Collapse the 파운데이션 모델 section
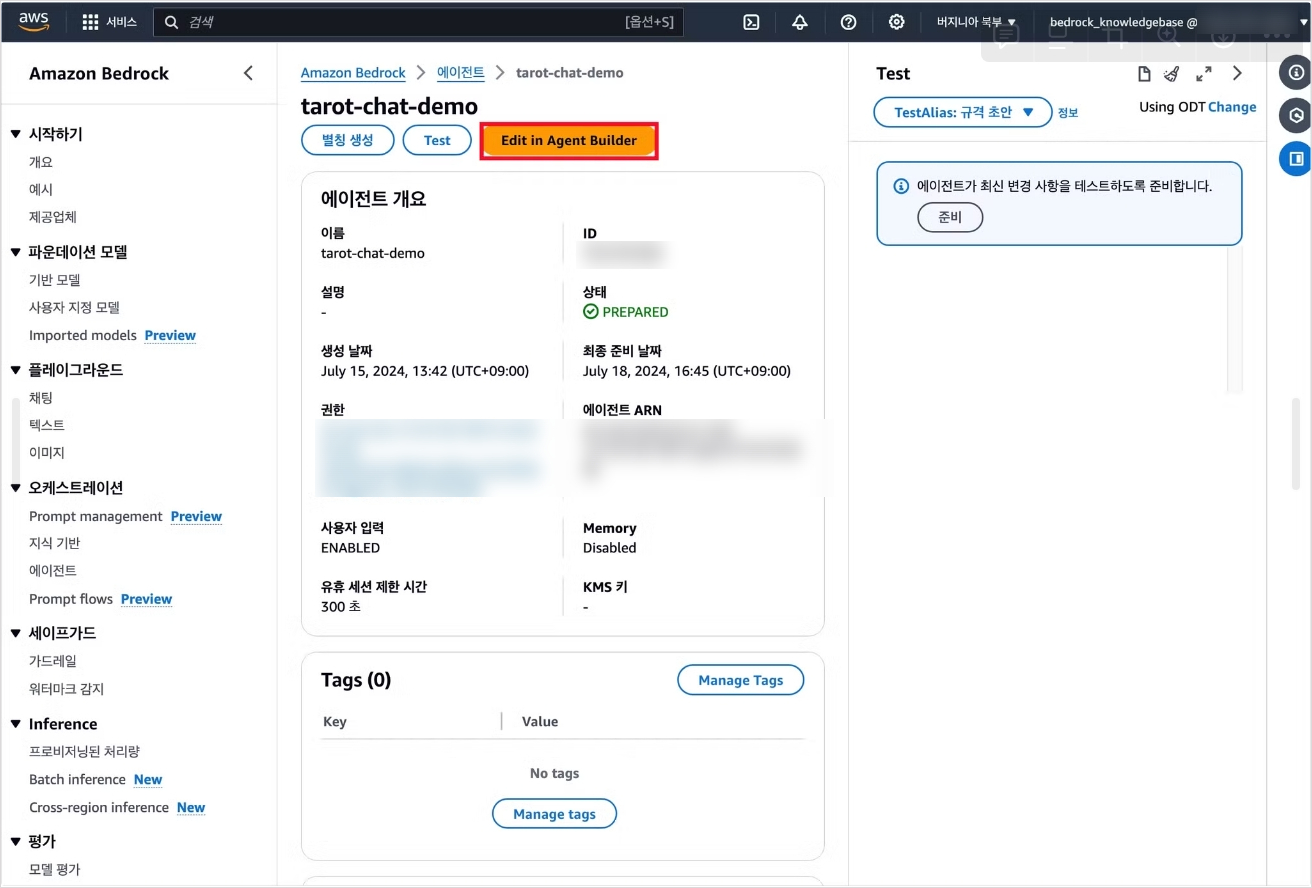 [x=15, y=252]
